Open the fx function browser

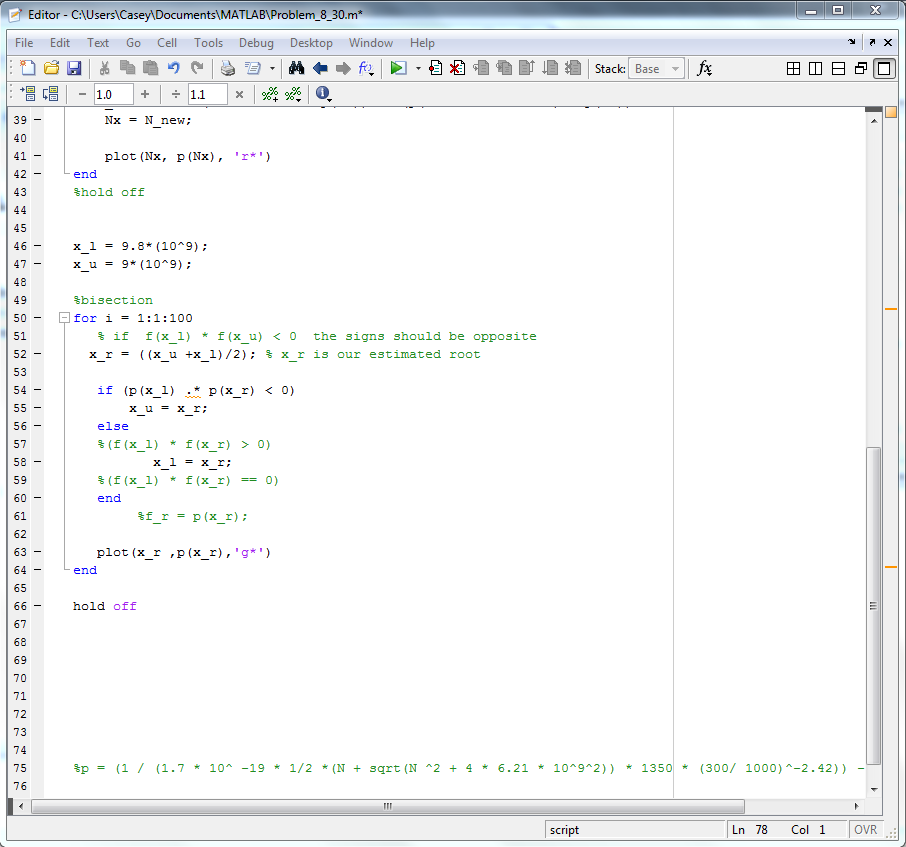pyautogui.click(x=704, y=68)
